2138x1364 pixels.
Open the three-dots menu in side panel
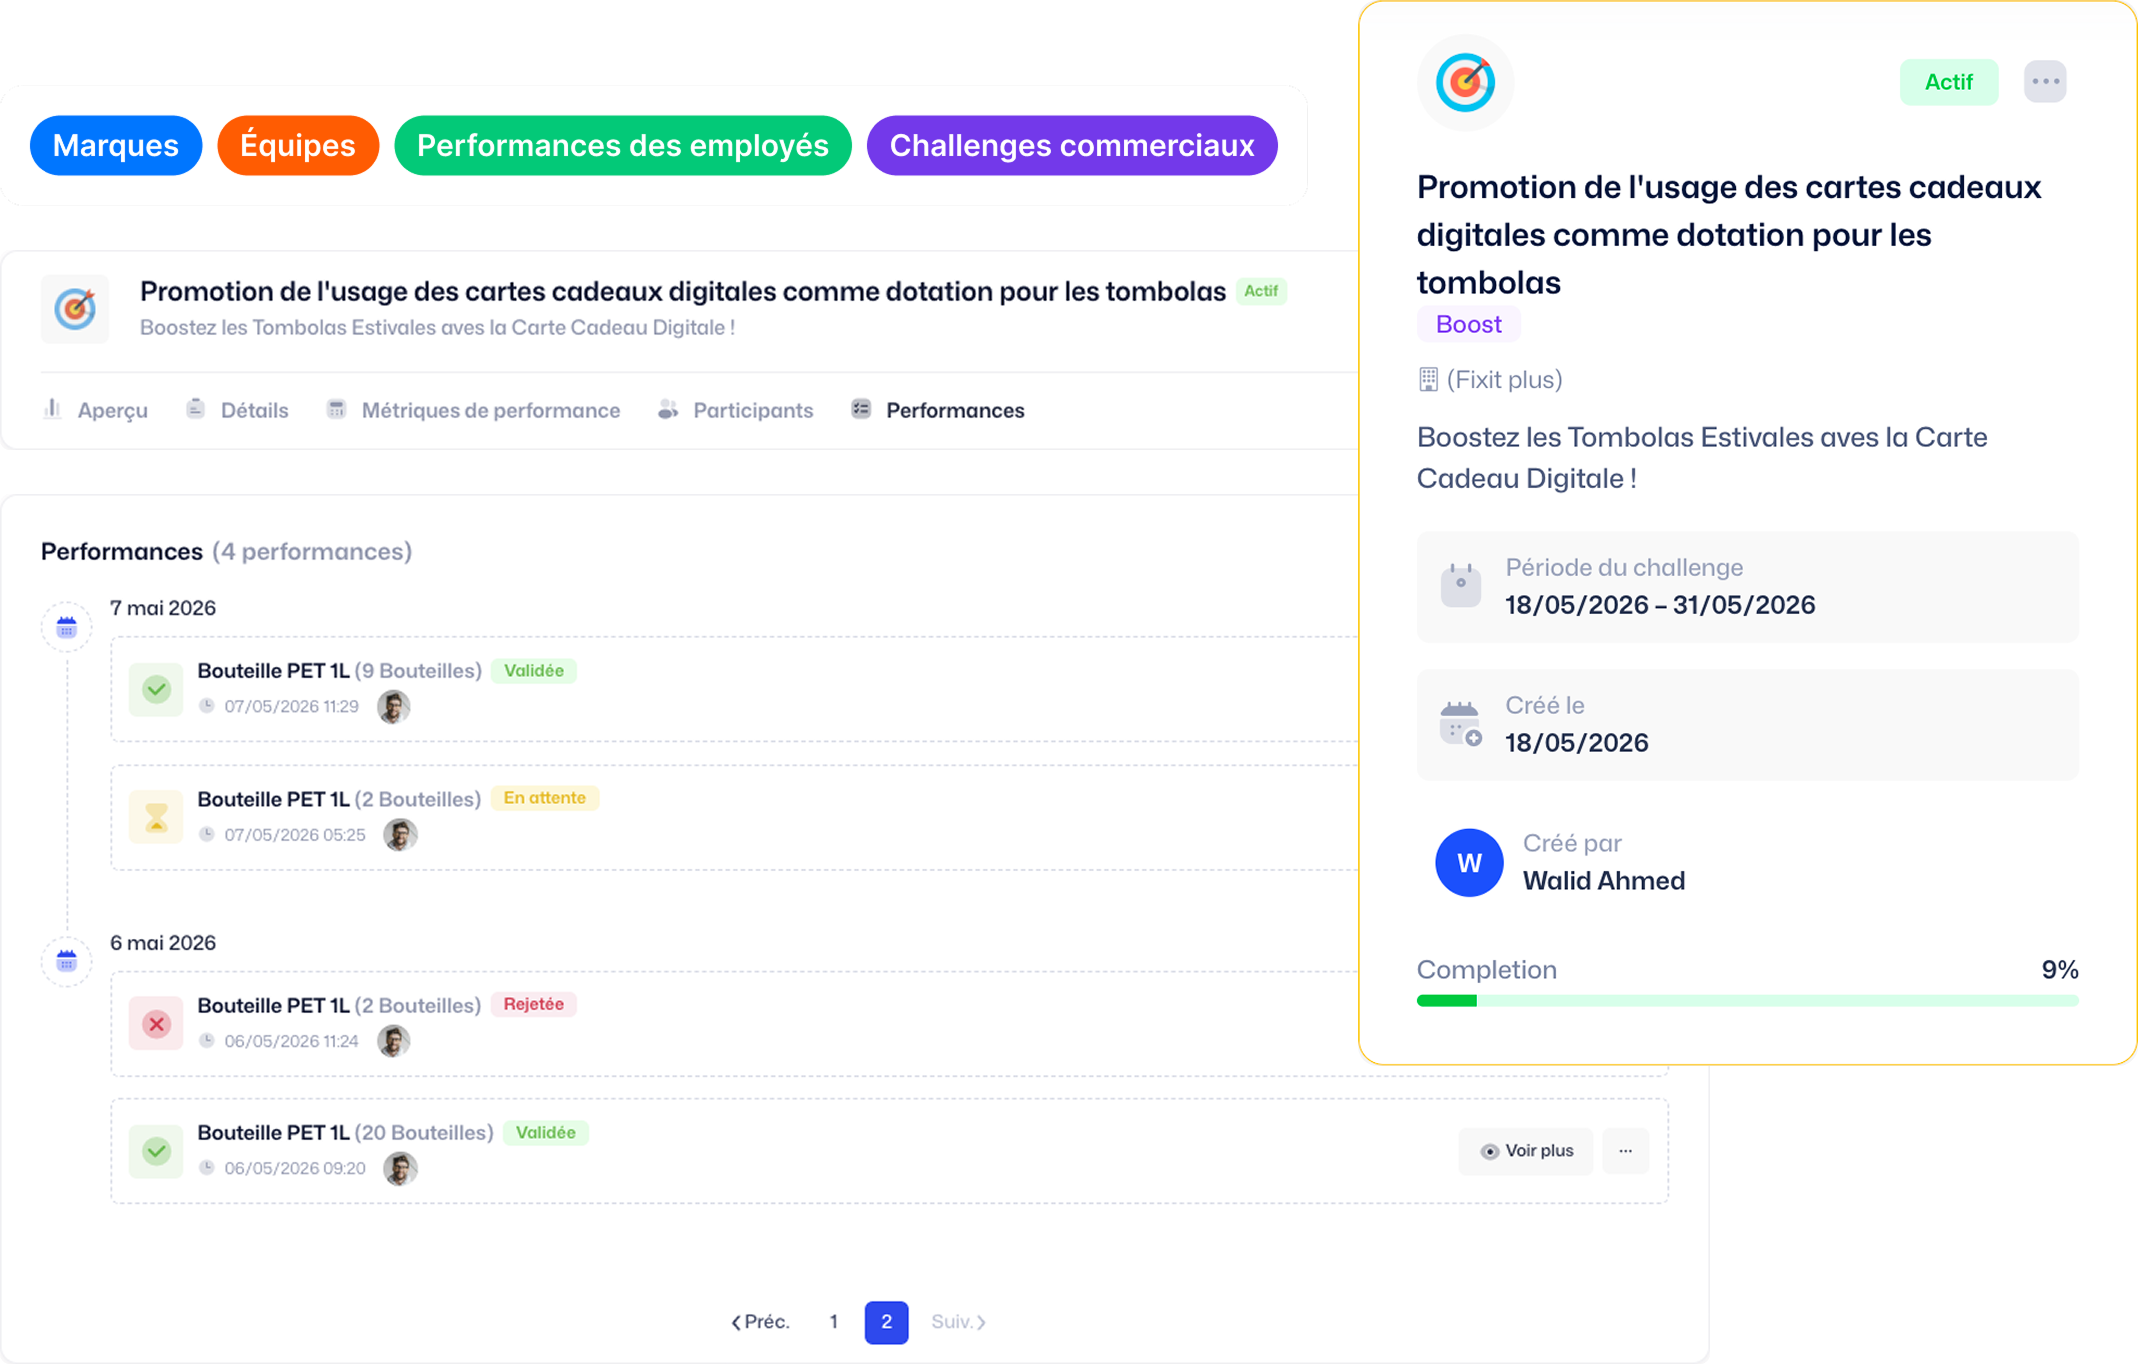2045,82
